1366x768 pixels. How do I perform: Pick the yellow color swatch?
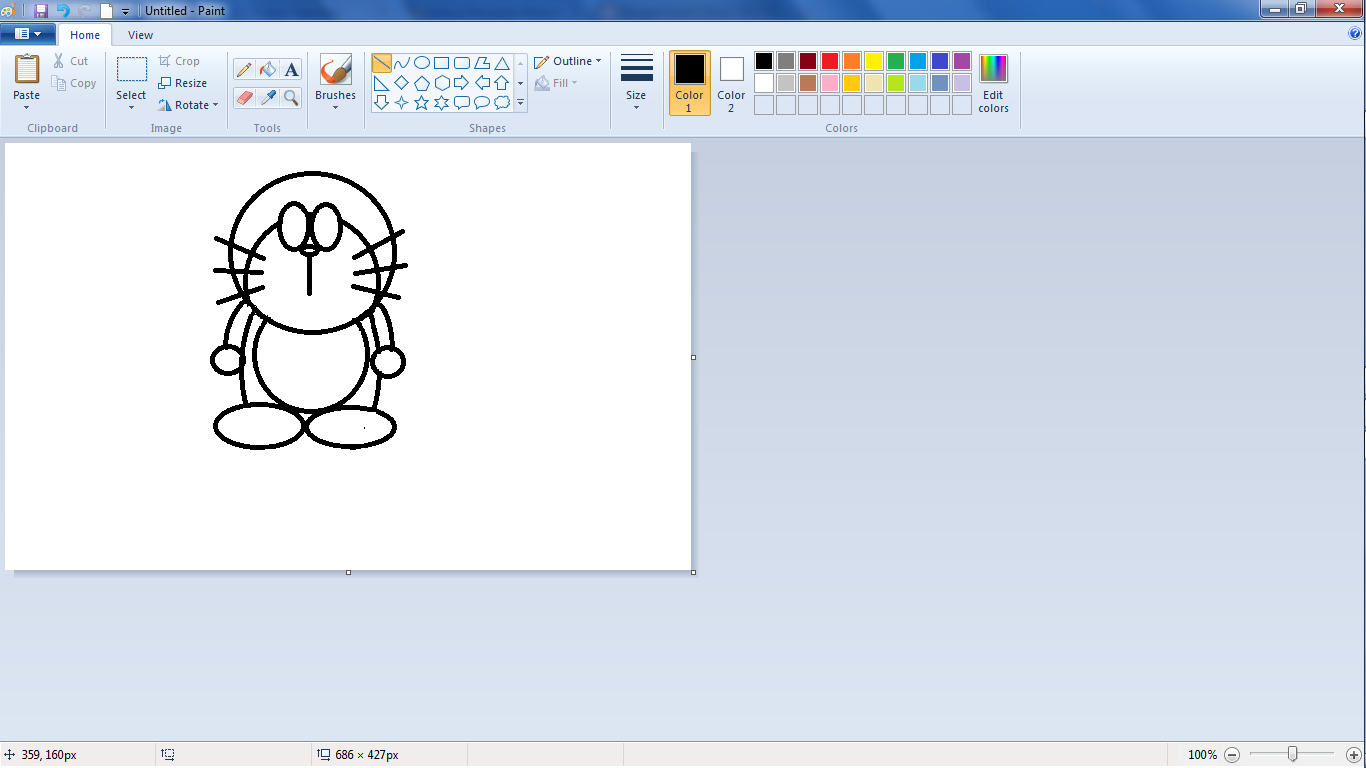[x=874, y=61]
